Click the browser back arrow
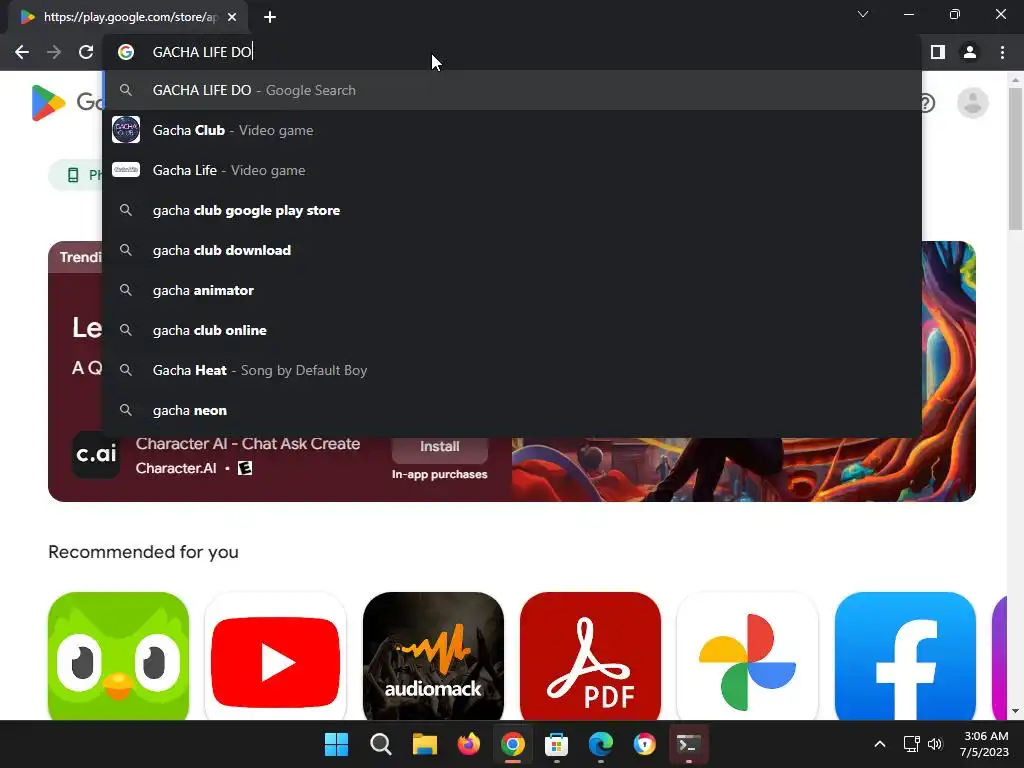Viewport: 1024px width, 768px height. (x=22, y=52)
